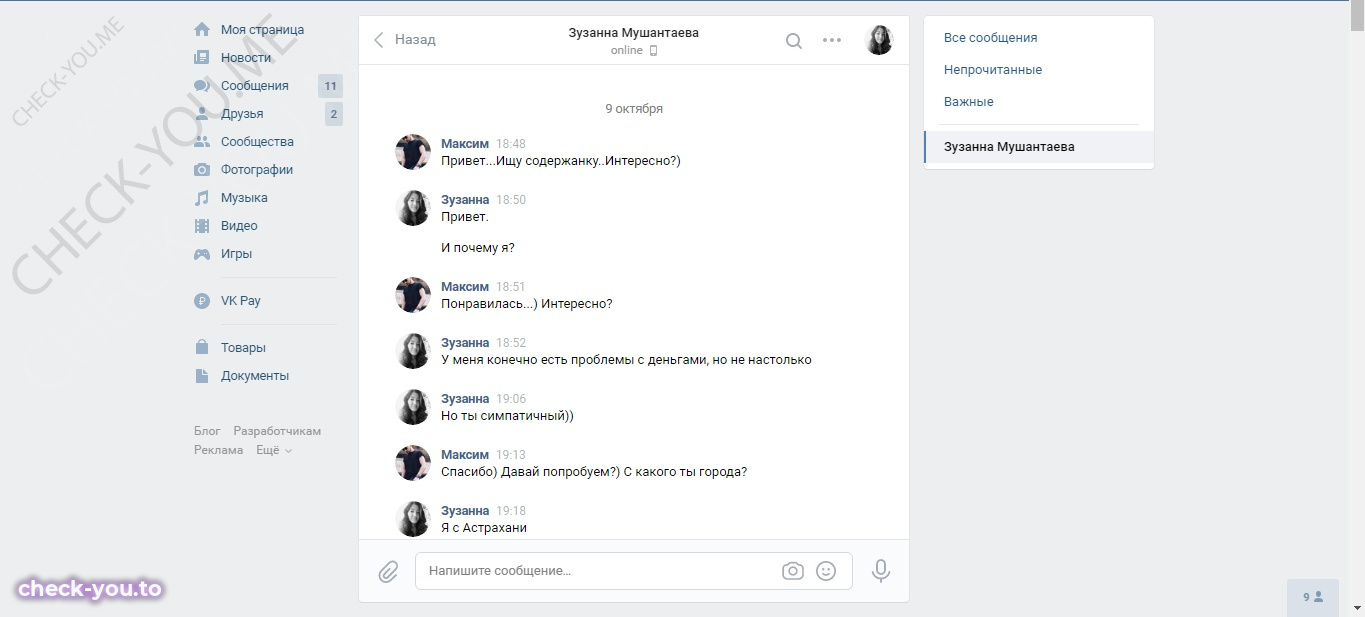This screenshot has height=617, width=1365.
Task: Attach a file with the paperclip icon
Action: (388, 572)
